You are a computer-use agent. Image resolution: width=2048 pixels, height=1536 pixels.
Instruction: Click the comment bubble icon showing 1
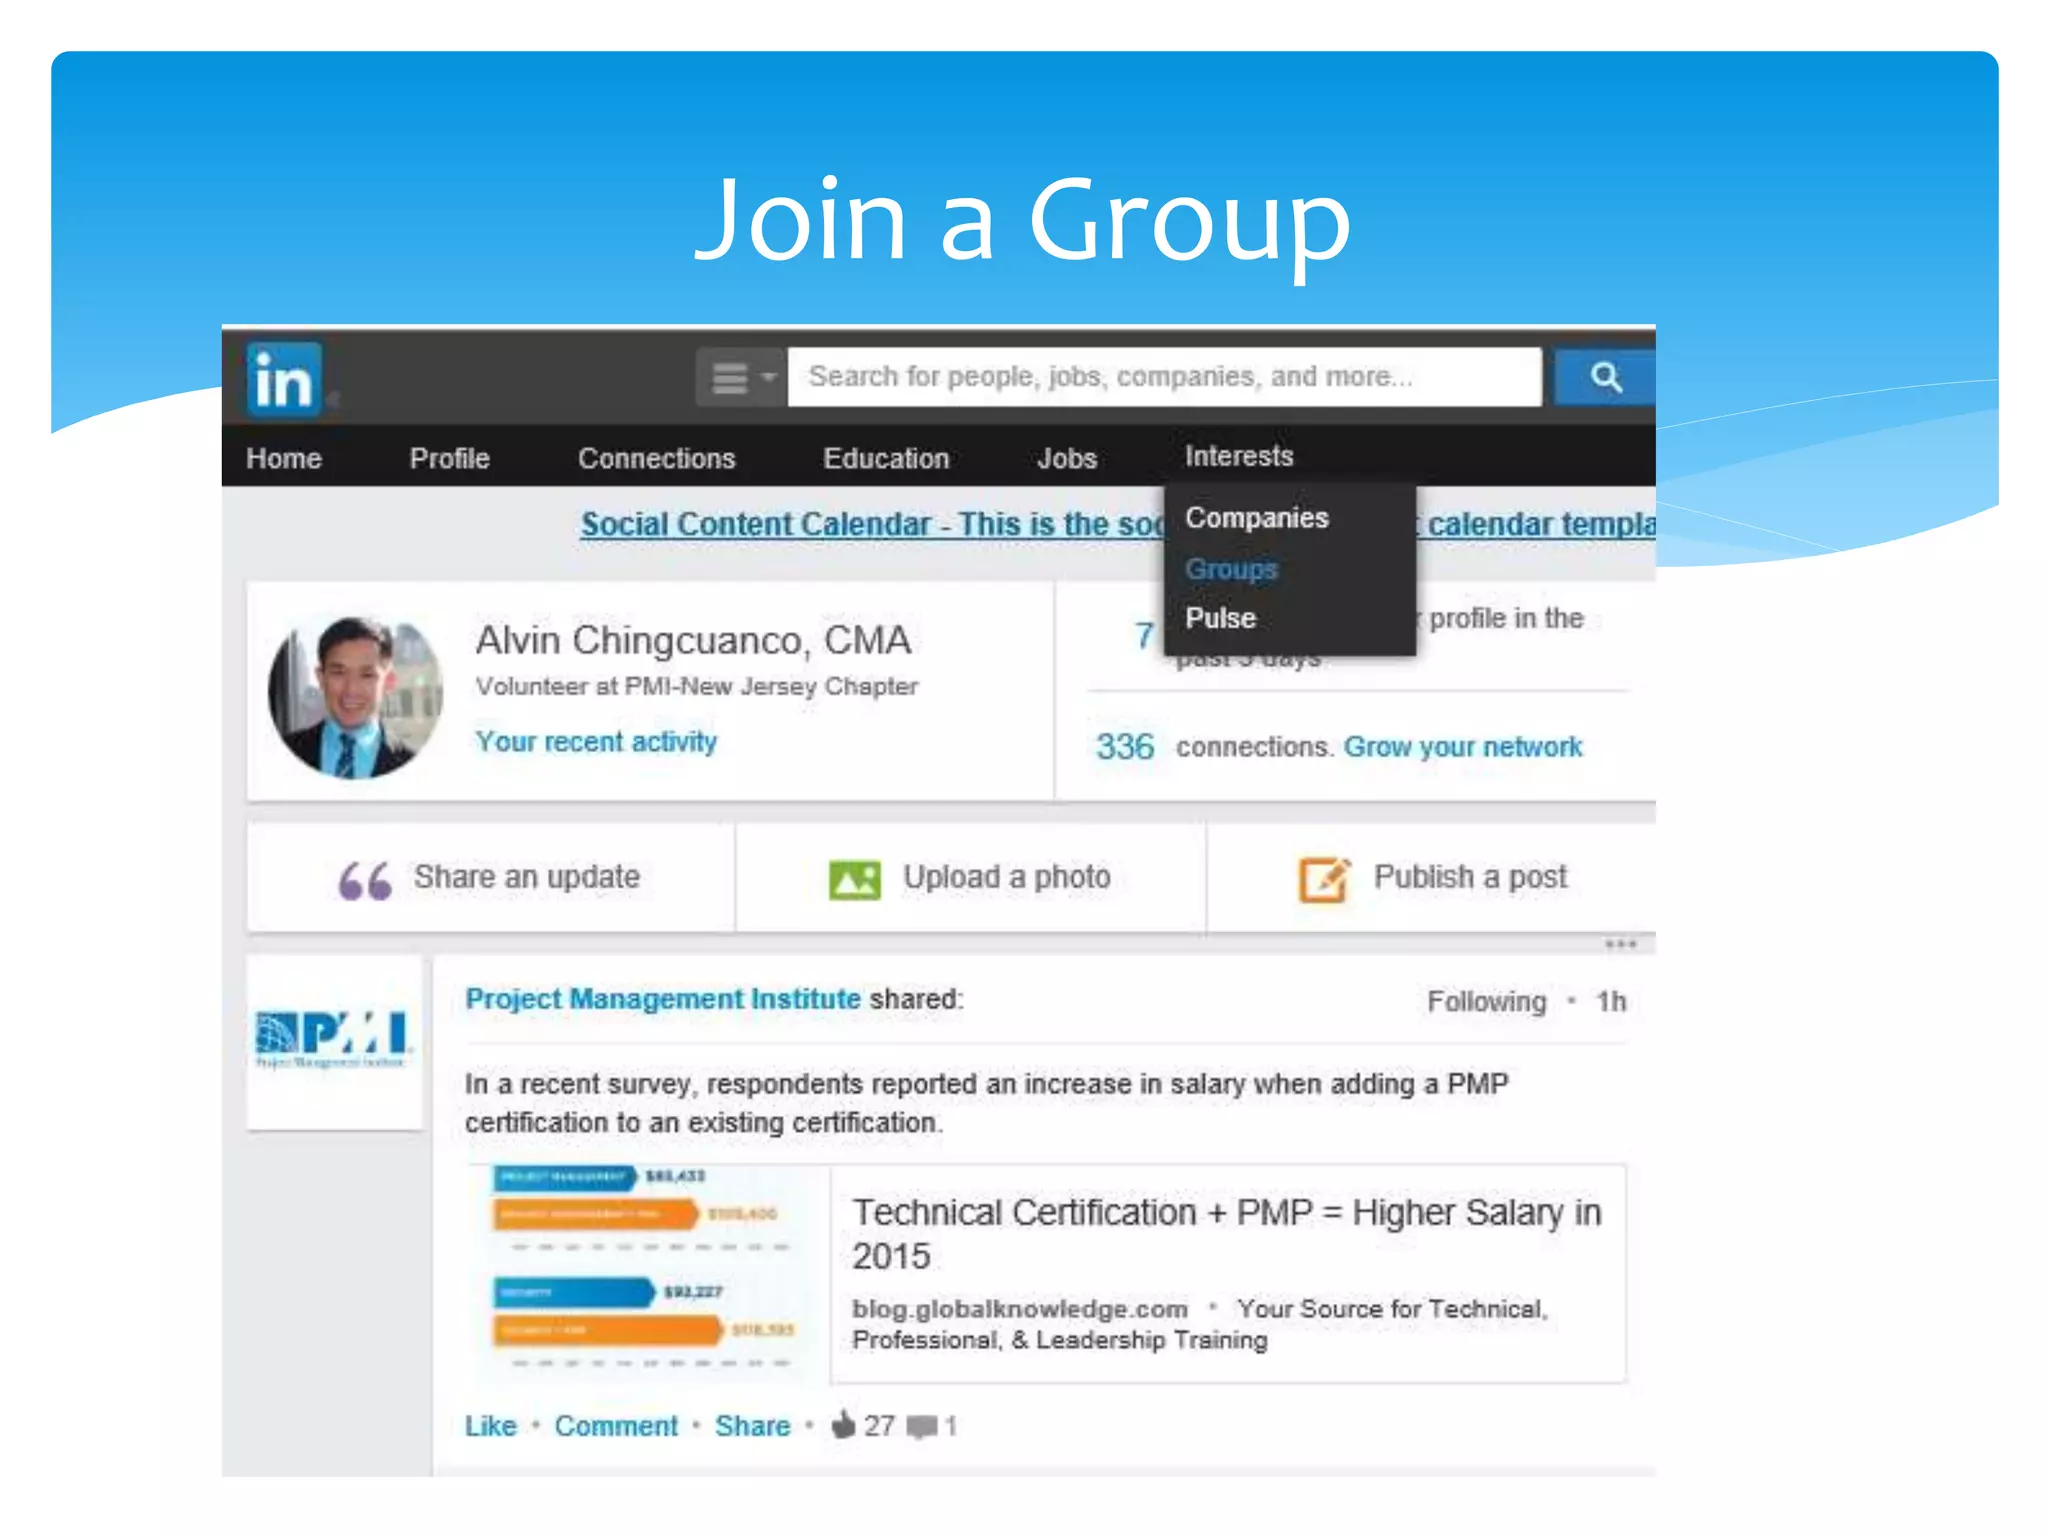pyautogui.click(x=922, y=1427)
